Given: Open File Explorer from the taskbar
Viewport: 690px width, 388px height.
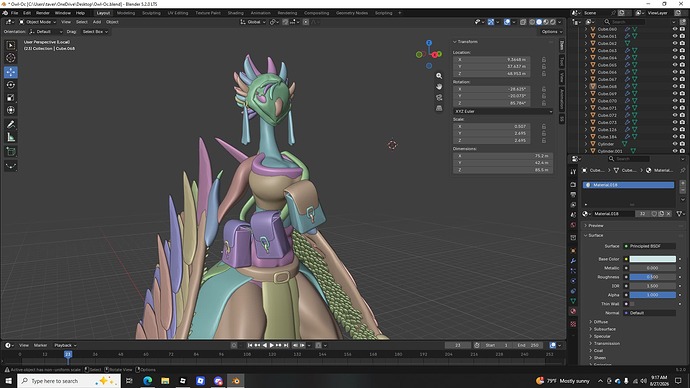Looking at the screenshot, I should (165, 381).
